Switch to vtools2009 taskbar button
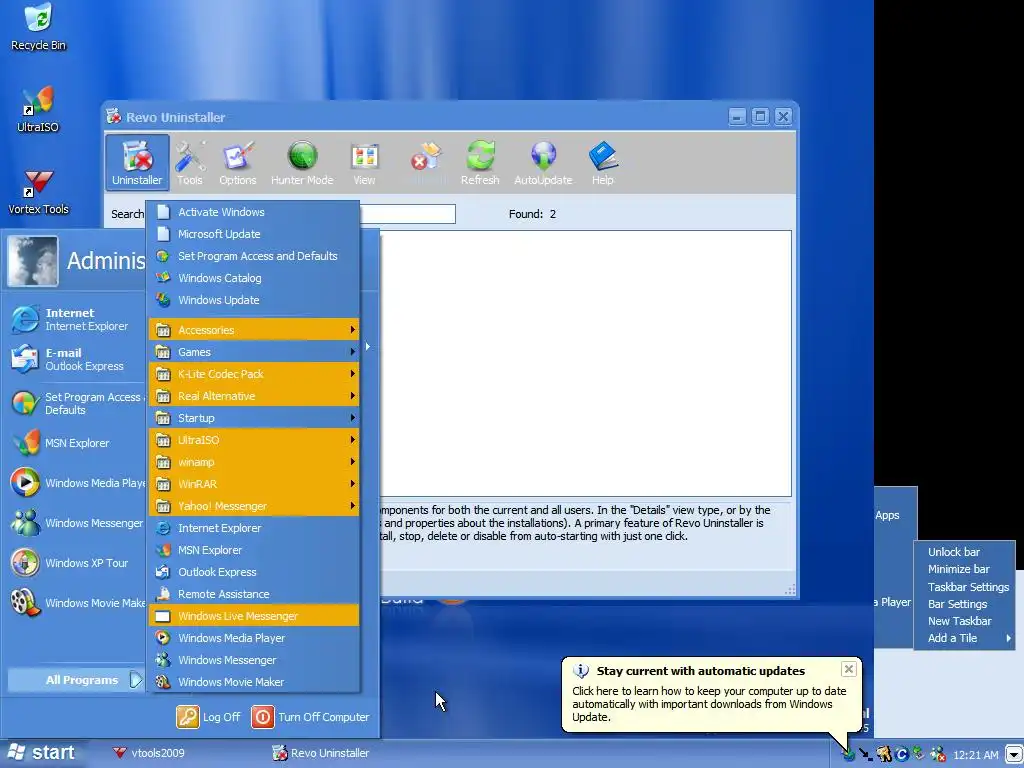This screenshot has height=768, width=1024. [x=149, y=753]
